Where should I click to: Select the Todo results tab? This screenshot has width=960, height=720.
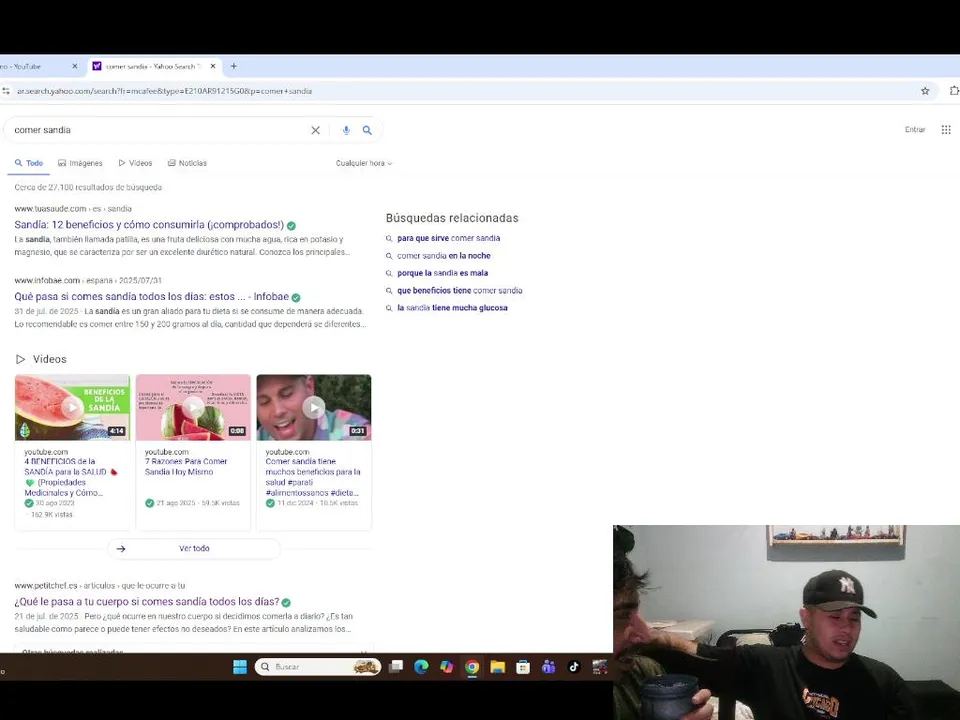pos(29,163)
